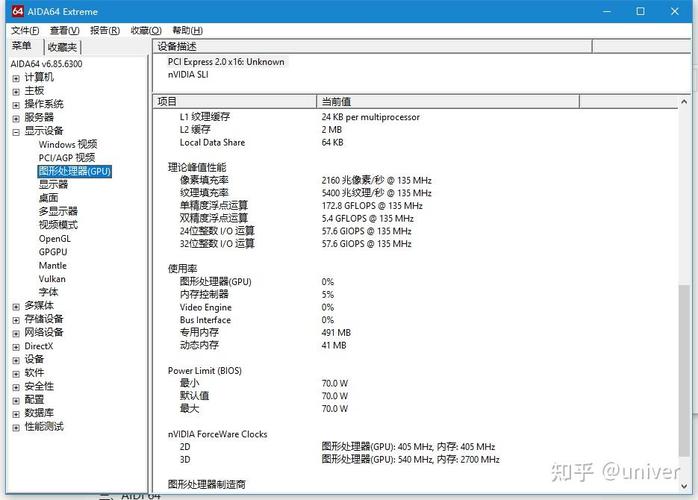
Task: Click the 当前值 column header
Action: [448, 102]
